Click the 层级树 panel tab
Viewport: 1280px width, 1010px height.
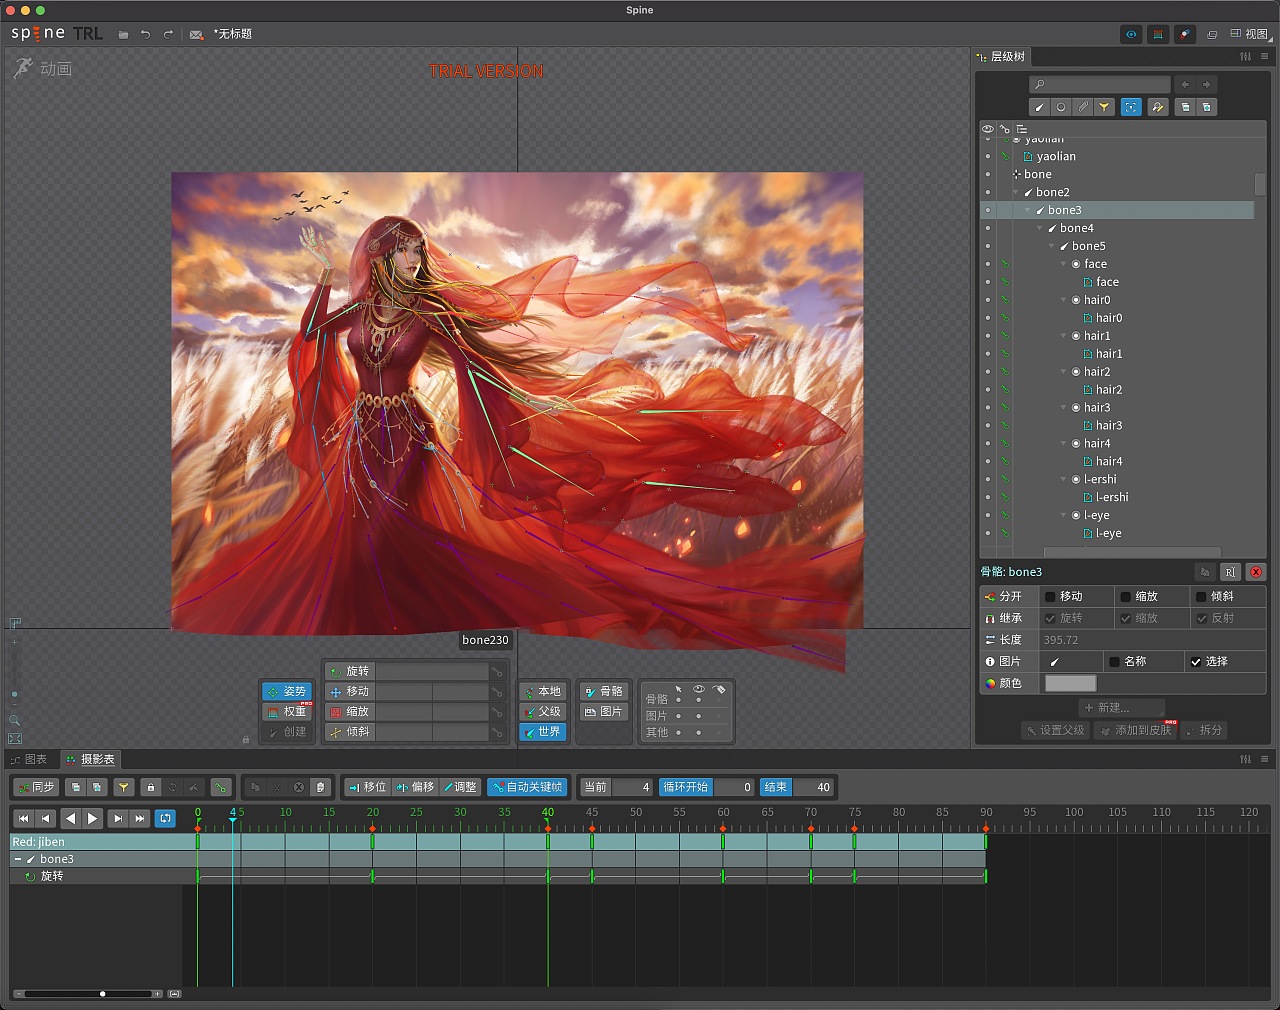tap(1002, 57)
